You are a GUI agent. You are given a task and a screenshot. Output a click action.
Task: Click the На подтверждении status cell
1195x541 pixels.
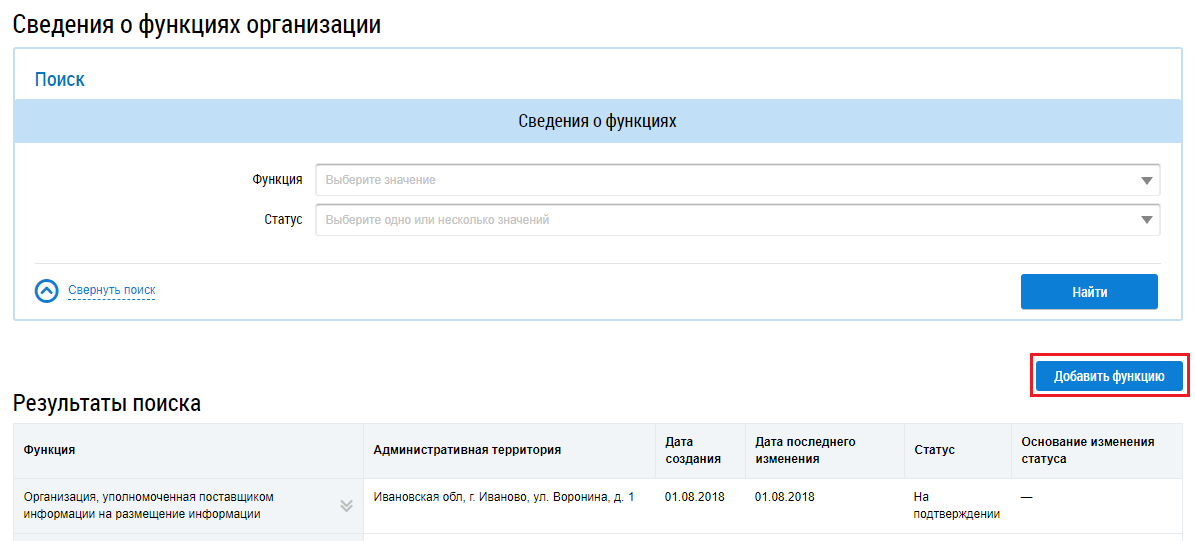(956, 505)
